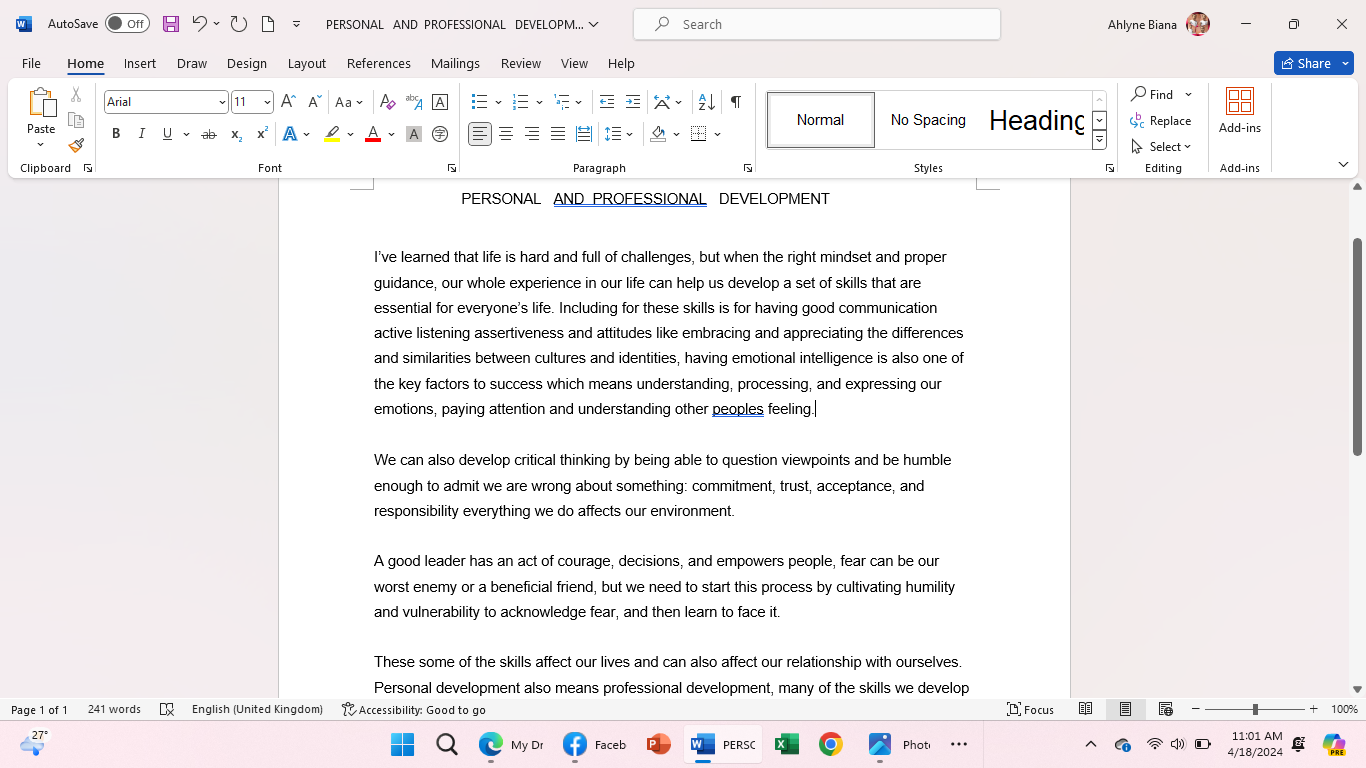Toggle Show/Hide paragraph marks

coord(736,102)
